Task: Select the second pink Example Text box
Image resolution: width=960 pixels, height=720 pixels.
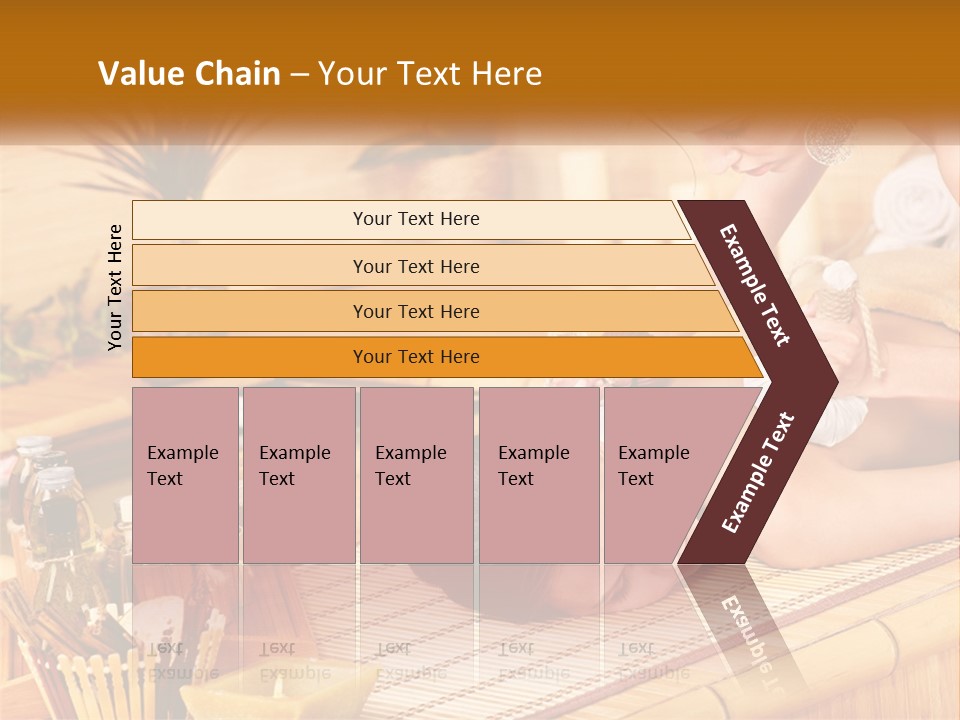Action: 299,475
